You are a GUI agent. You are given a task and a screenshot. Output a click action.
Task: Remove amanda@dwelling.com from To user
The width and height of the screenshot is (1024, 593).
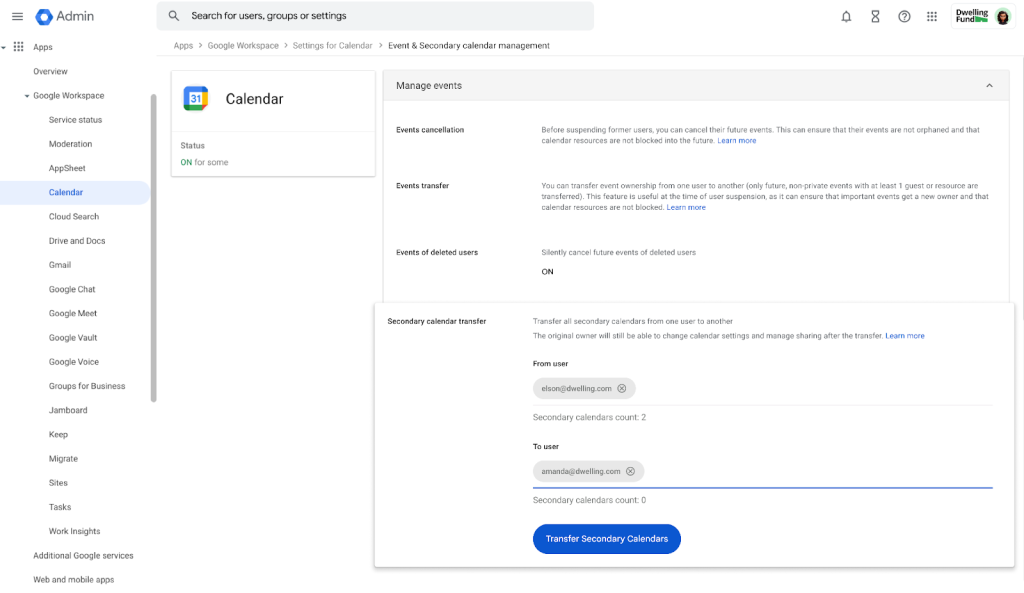coord(630,471)
